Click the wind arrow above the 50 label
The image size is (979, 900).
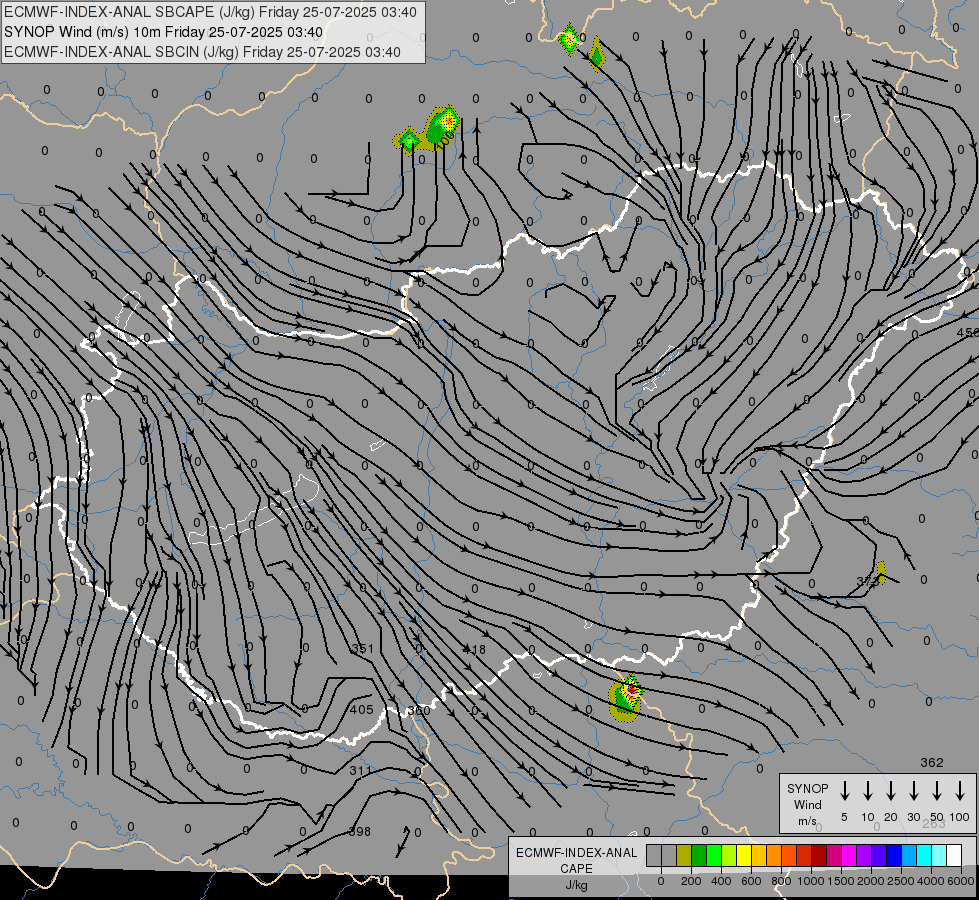pos(937,790)
